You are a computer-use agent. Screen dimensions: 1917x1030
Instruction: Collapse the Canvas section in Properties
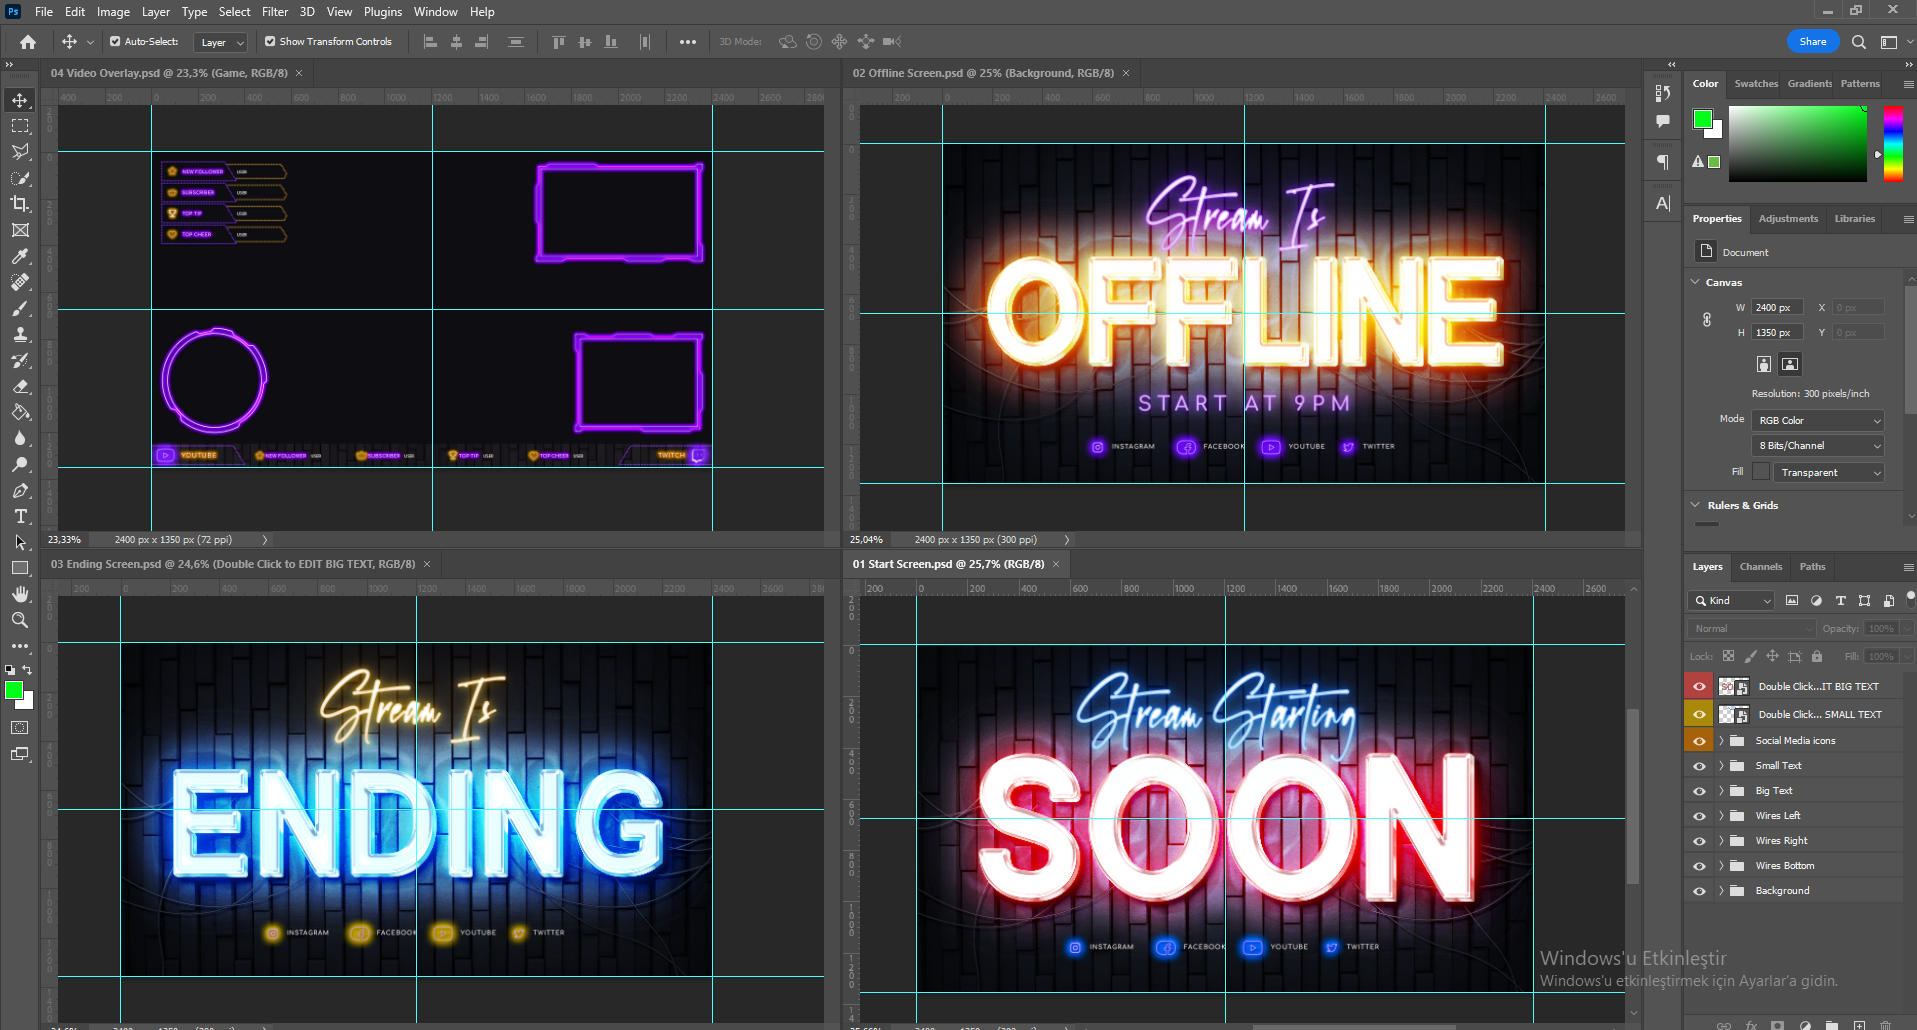(1695, 282)
